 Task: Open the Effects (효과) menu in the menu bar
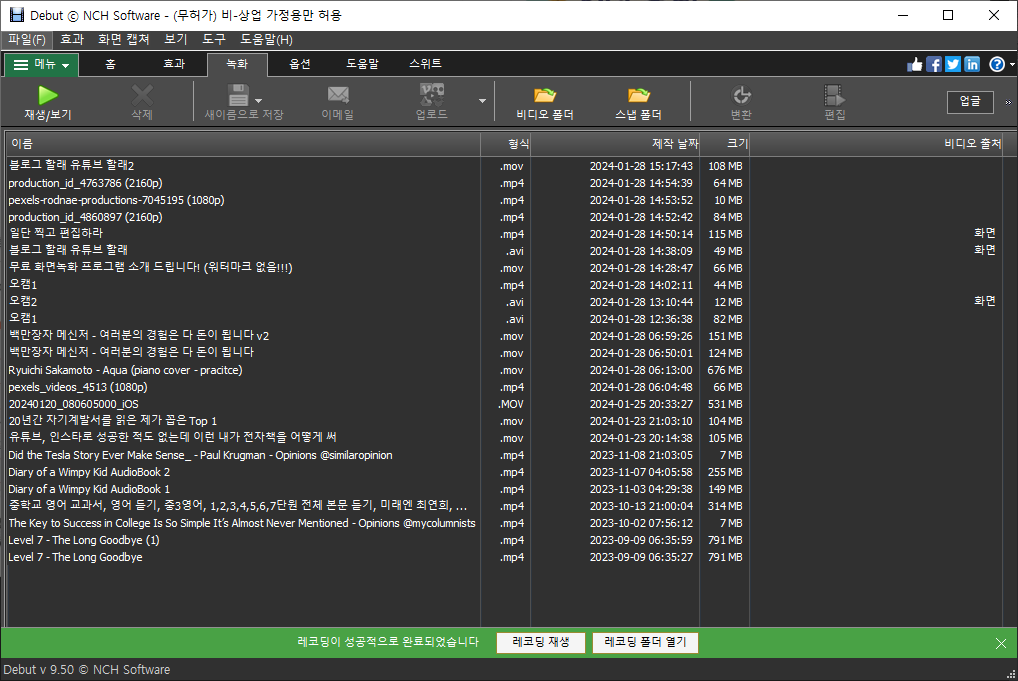[x=72, y=40]
